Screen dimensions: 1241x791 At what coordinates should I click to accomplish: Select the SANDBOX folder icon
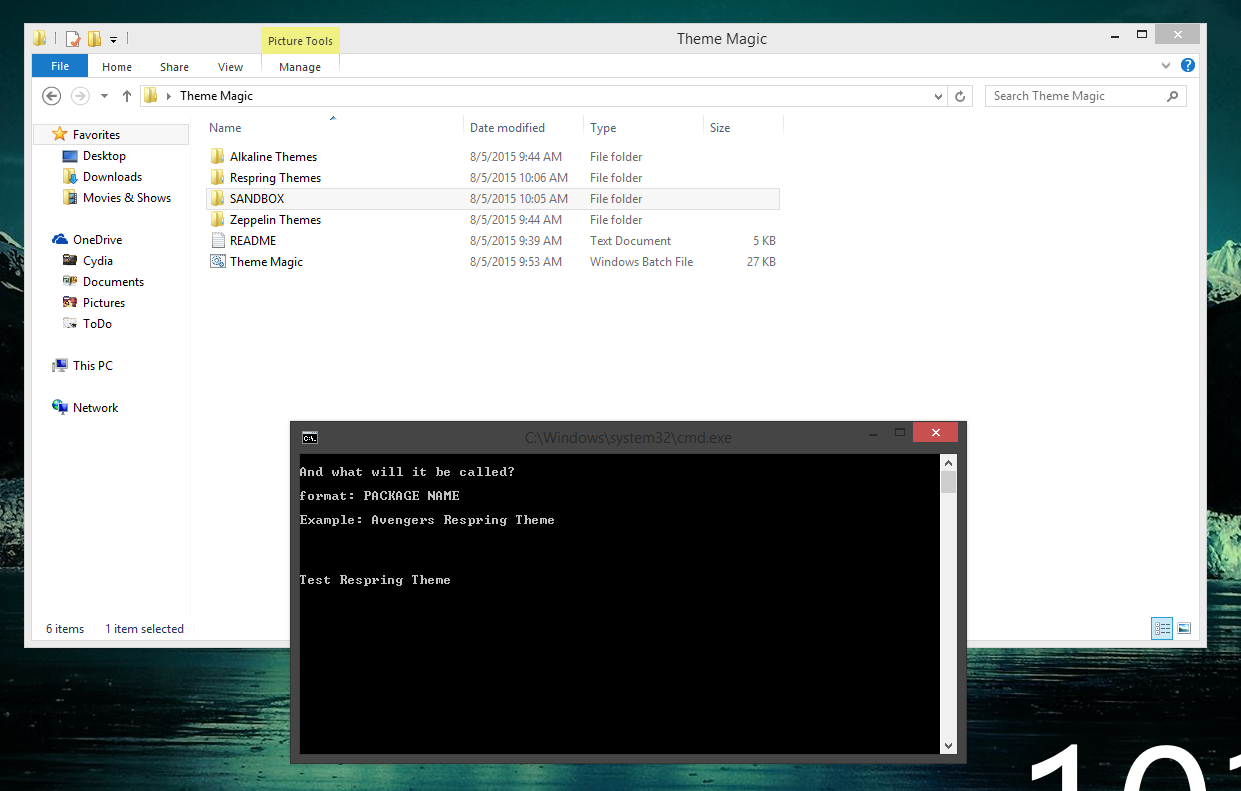coord(218,199)
